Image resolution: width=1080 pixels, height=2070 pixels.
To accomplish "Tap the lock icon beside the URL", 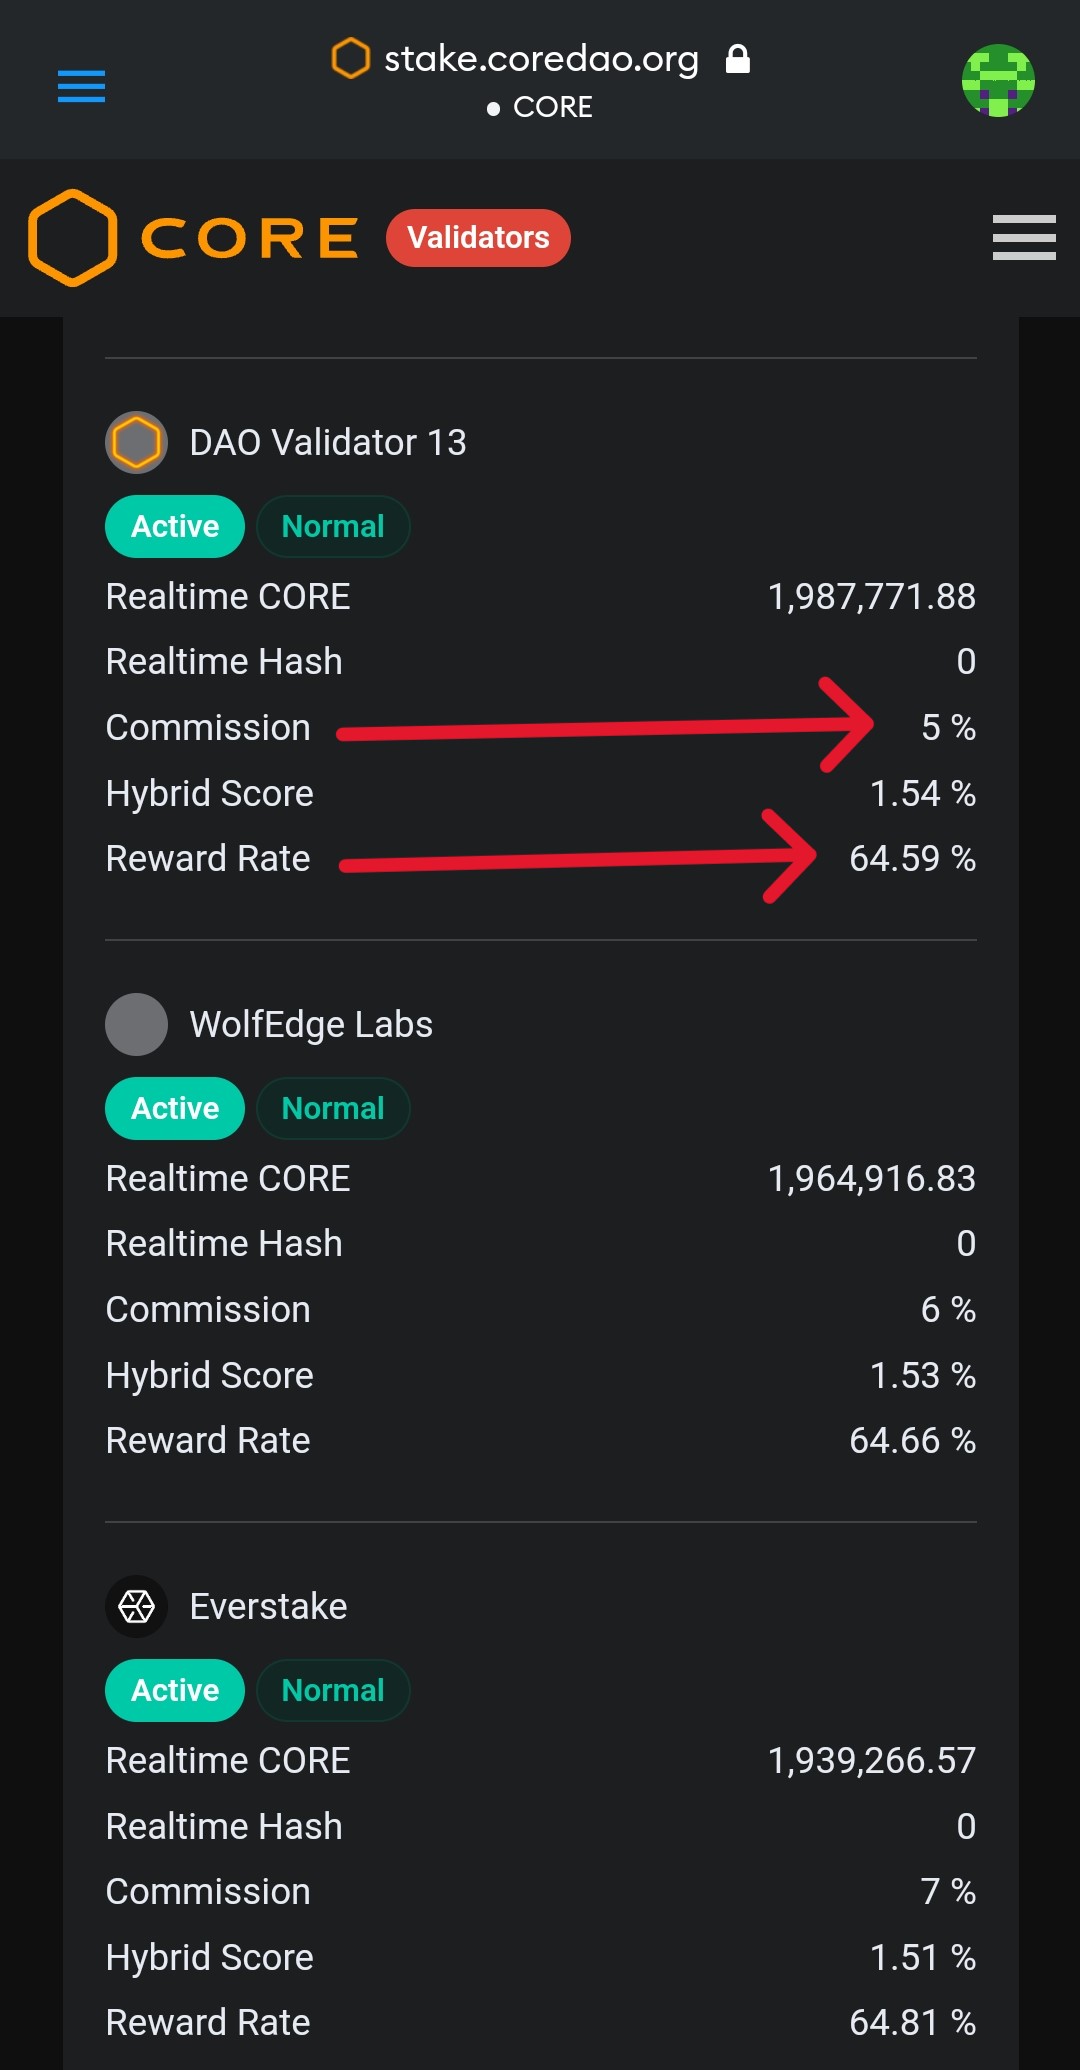I will [738, 59].
